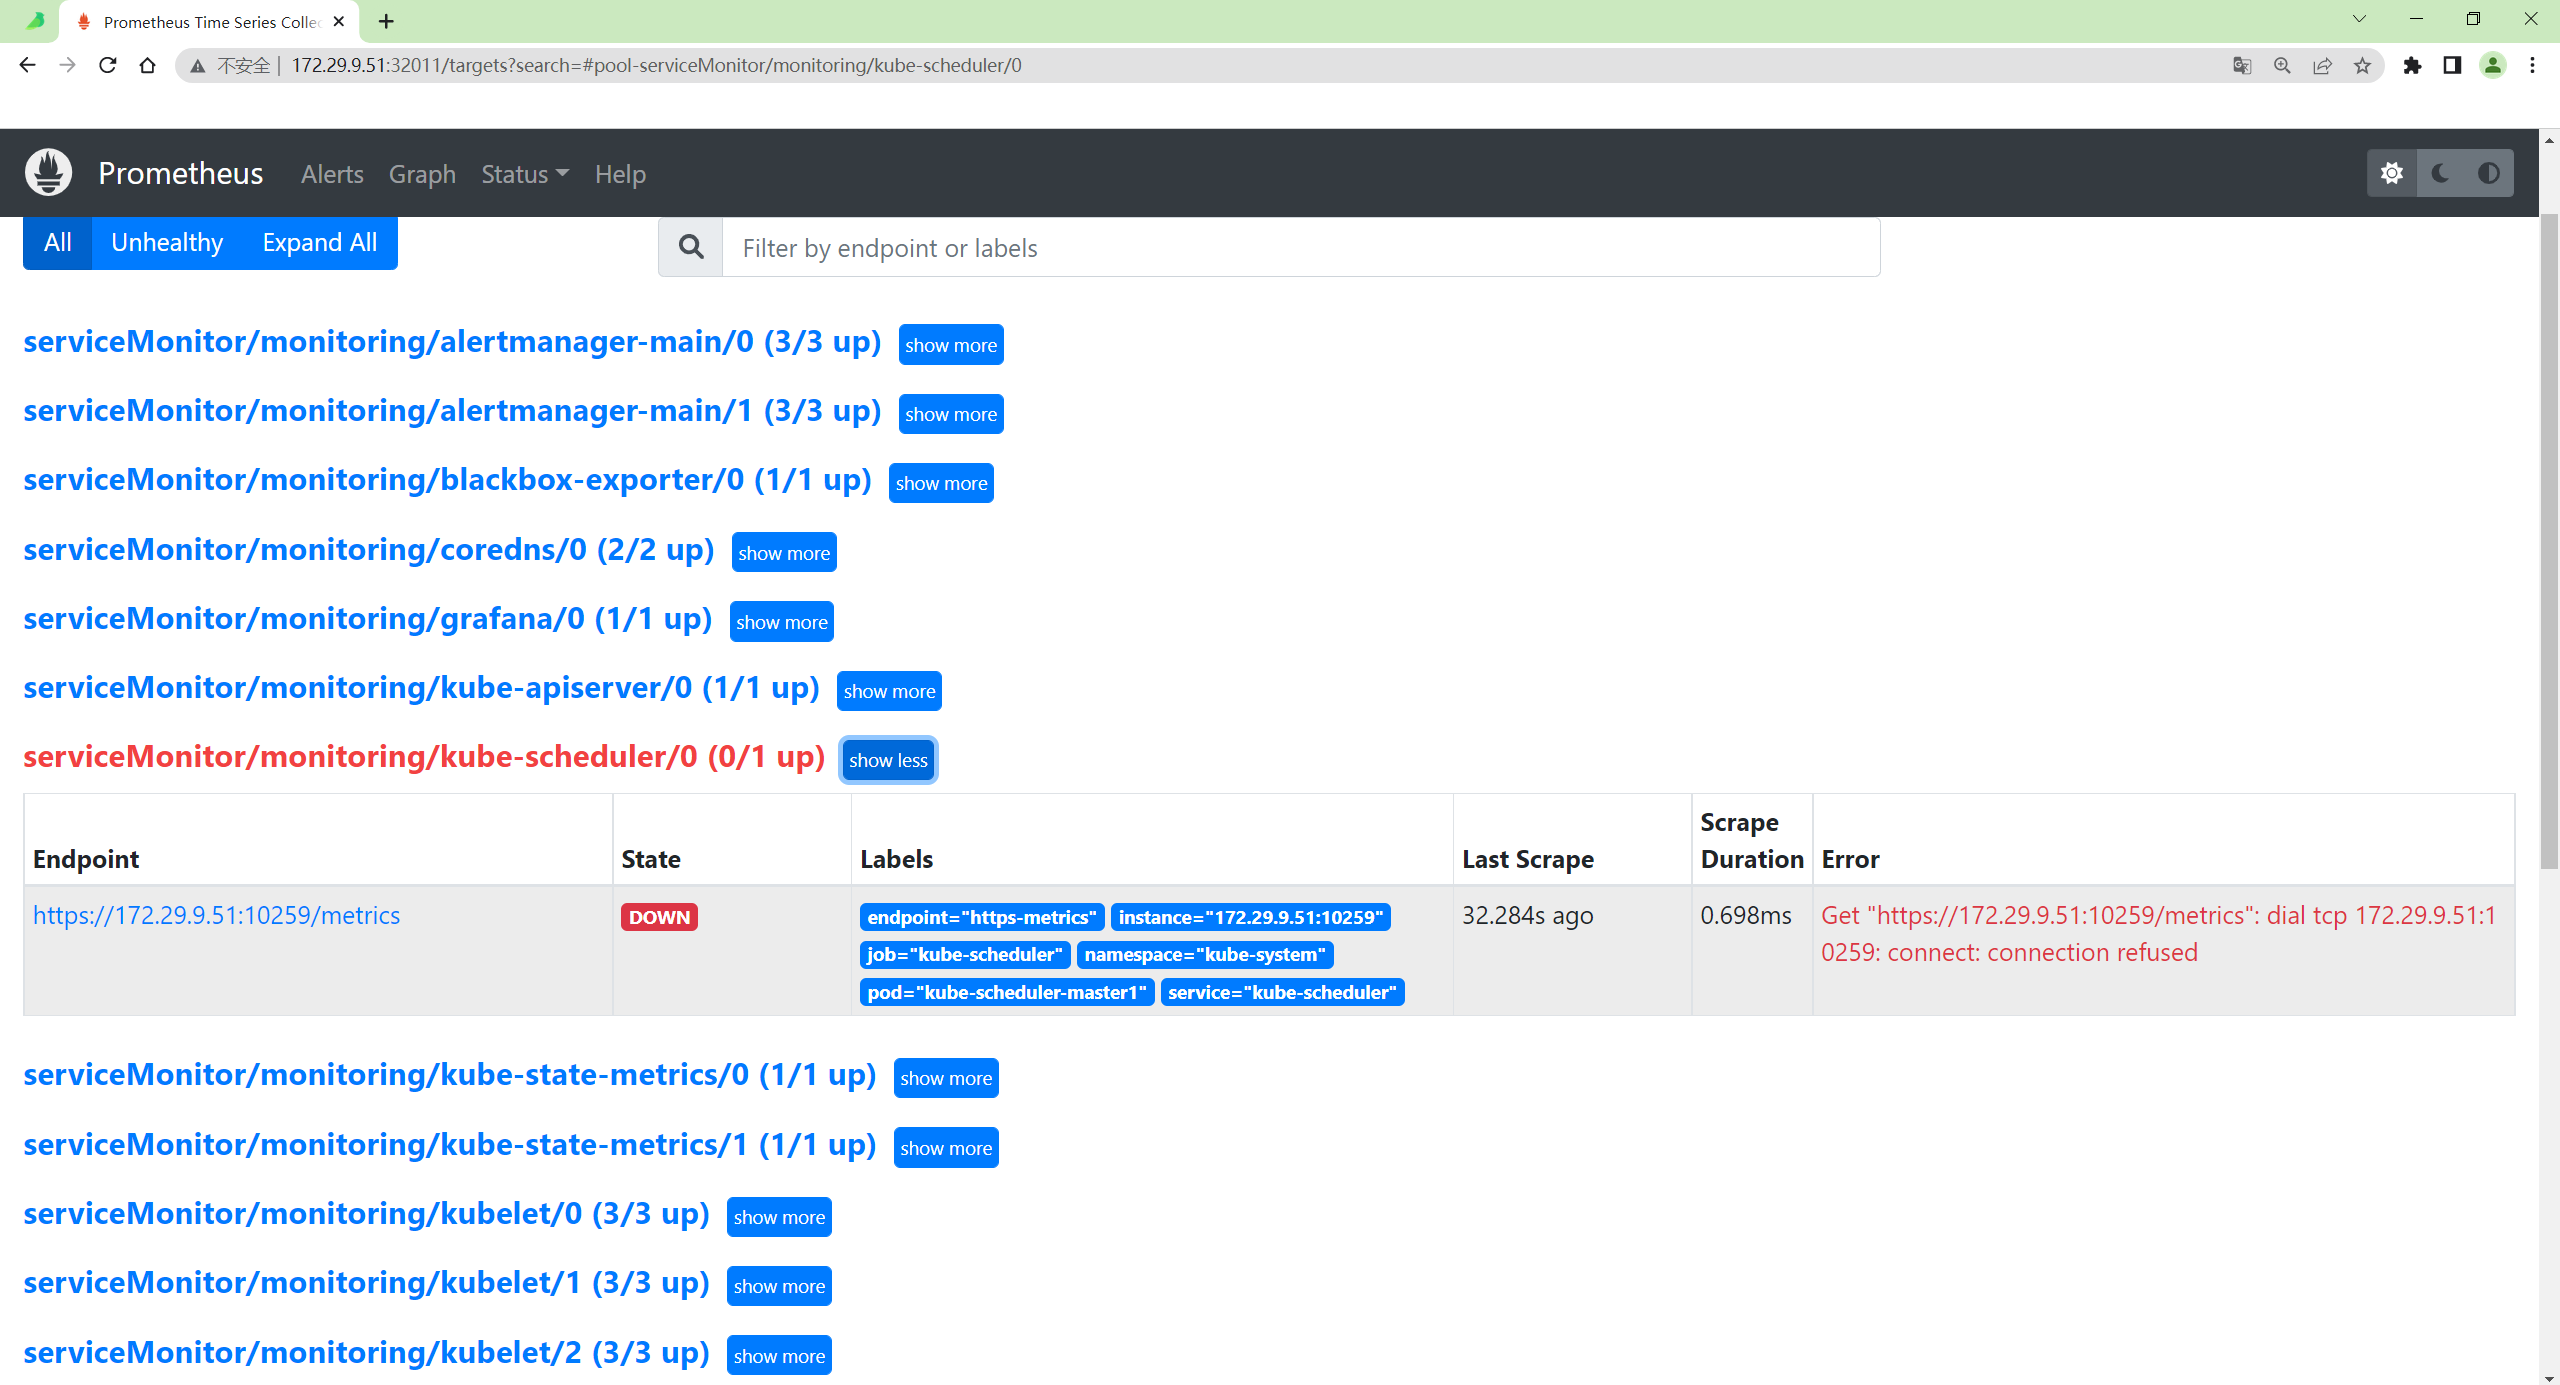Open the browser zoom icon
The height and width of the screenshot is (1385, 2560).
pyautogui.click(x=2282, y=65)
